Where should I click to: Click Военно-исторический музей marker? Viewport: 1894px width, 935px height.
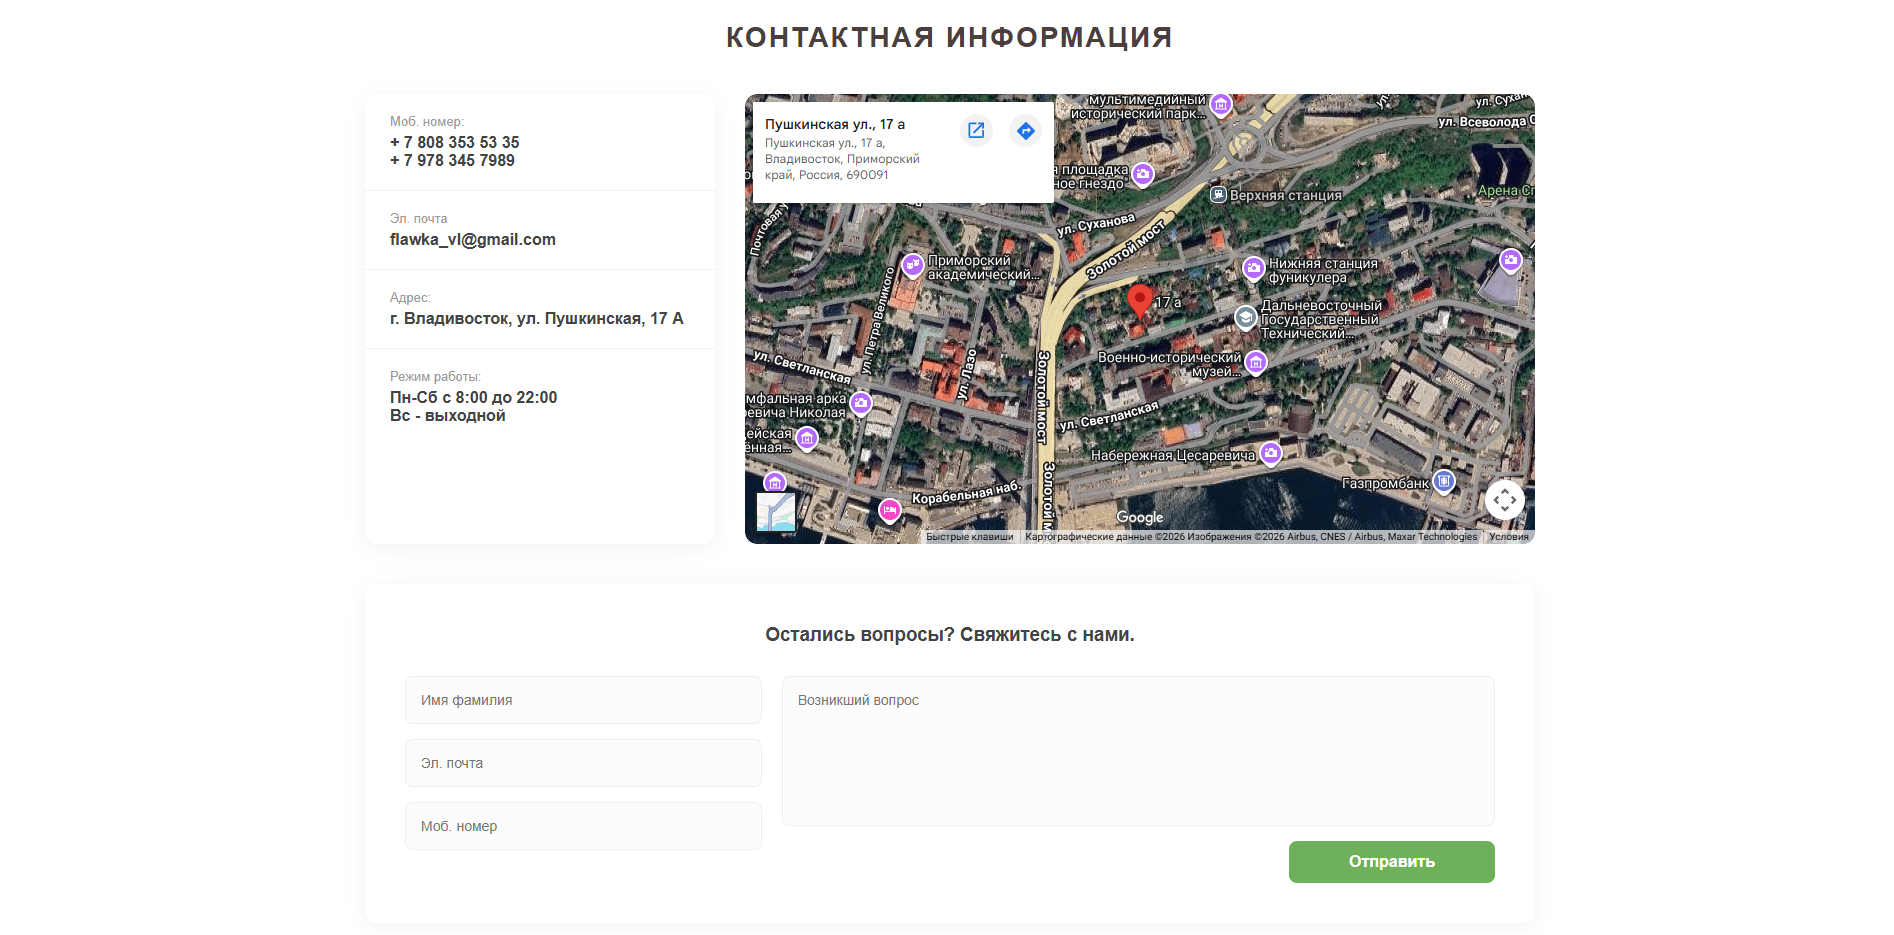click(x=1256, y=362)
